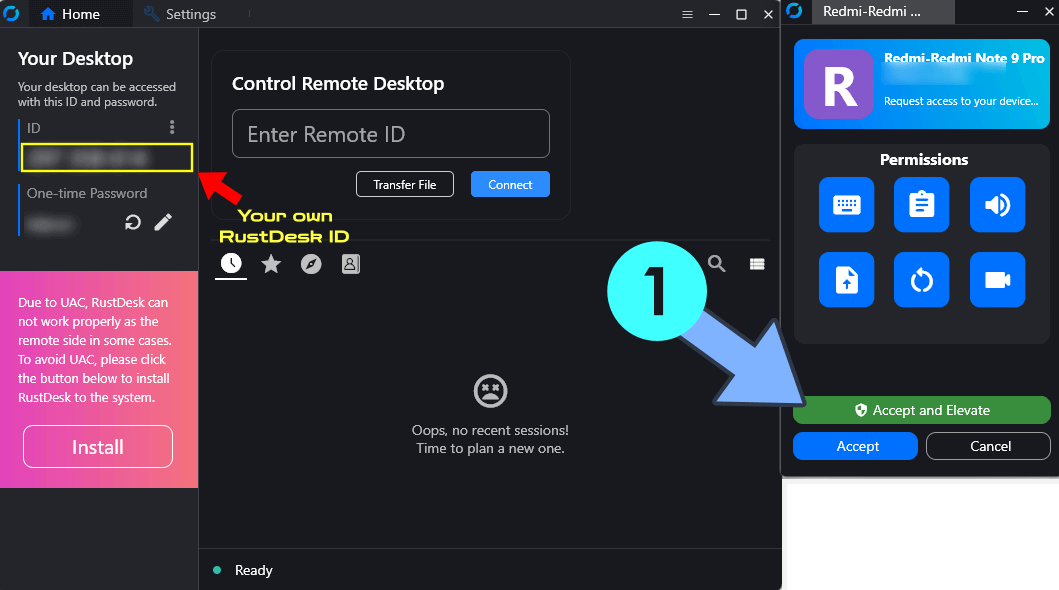Image resolution: width=1059 pixels, height=590 pixels.
Task: Toggle session recording camera permission
Action: tap(998, 279)
